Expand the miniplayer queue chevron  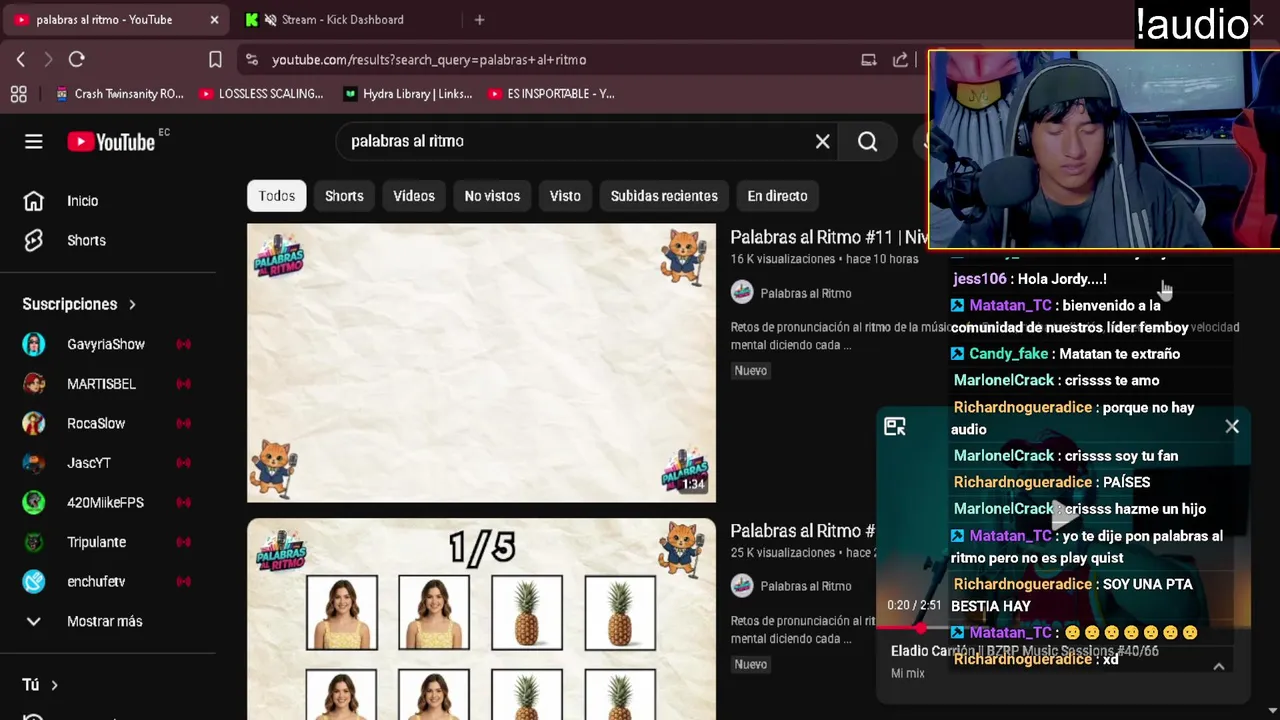click(1218, 666)
